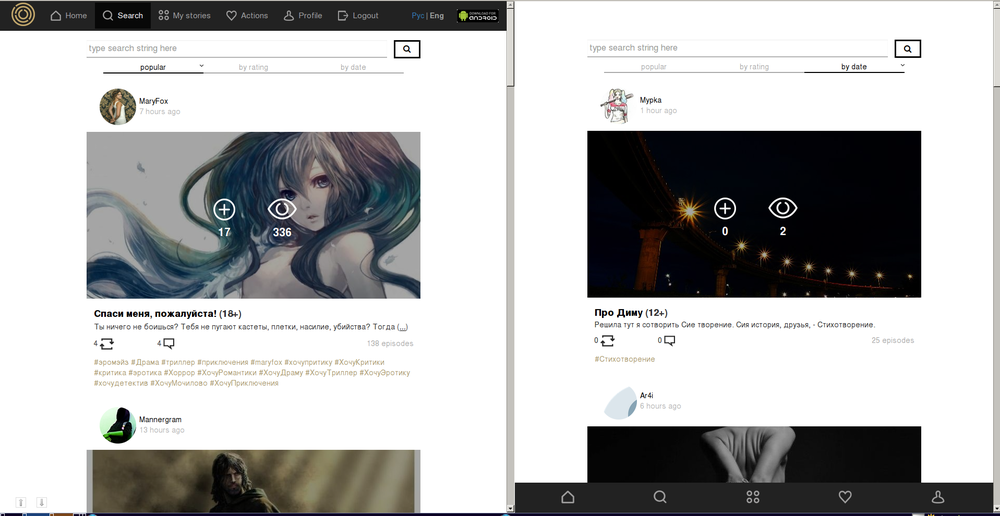This screenshot has height=516, width=1000.
Task: Switch language to Eng
Action: tap(437, 15)
